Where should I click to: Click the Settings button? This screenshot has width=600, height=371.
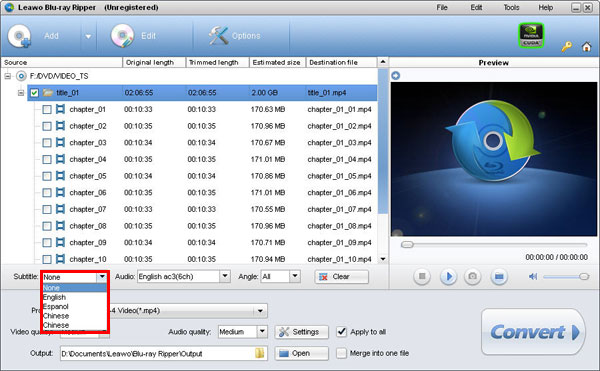tap(301, 332)
